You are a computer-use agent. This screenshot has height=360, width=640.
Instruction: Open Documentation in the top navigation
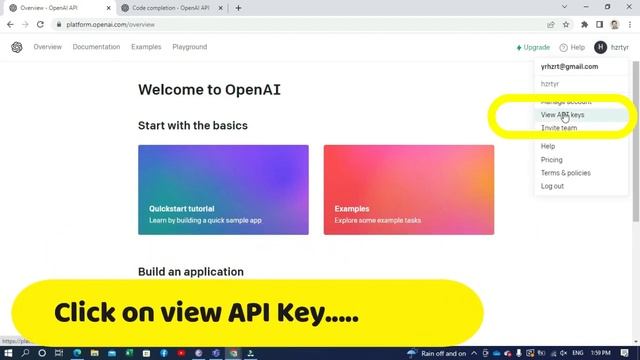[x=96, y=47]
